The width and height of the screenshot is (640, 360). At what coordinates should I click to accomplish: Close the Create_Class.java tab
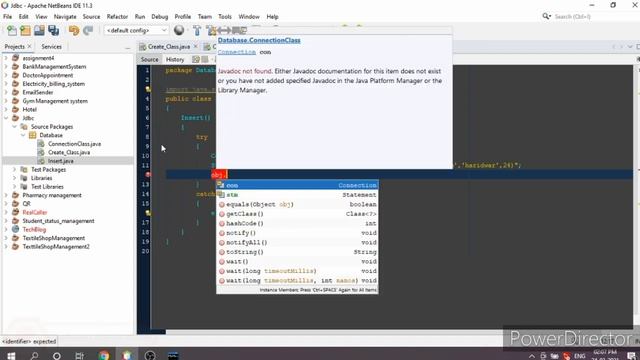[x=196, y=46]
